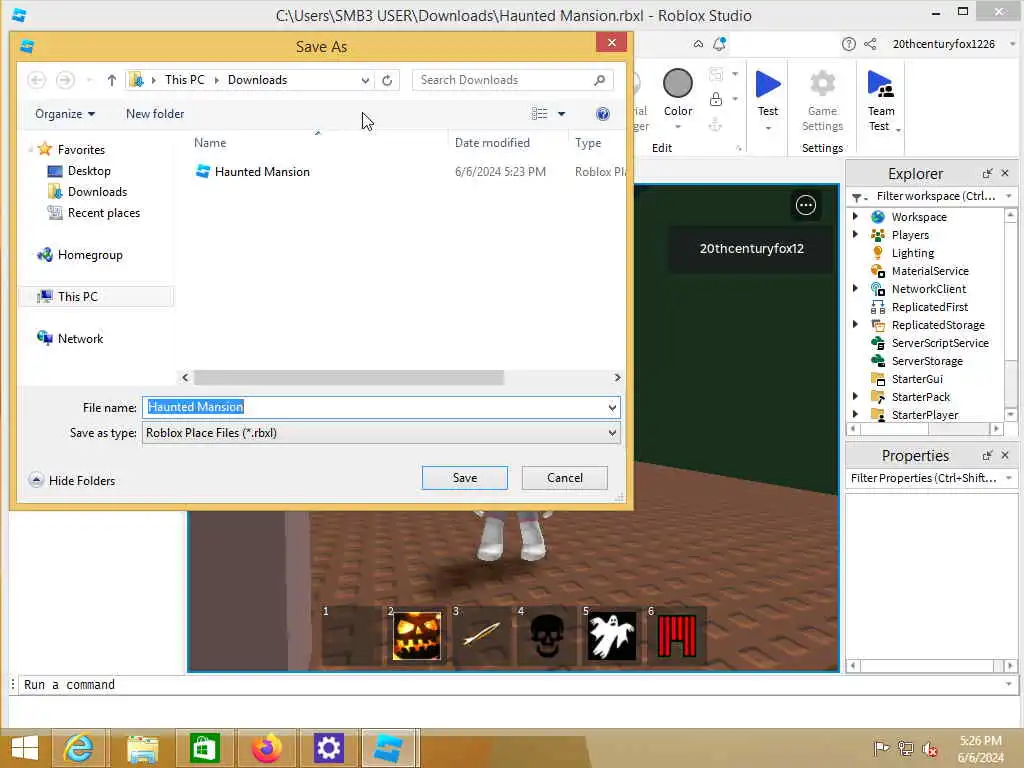Select red curtain tool in slot 6

click(x=677, y=635)
